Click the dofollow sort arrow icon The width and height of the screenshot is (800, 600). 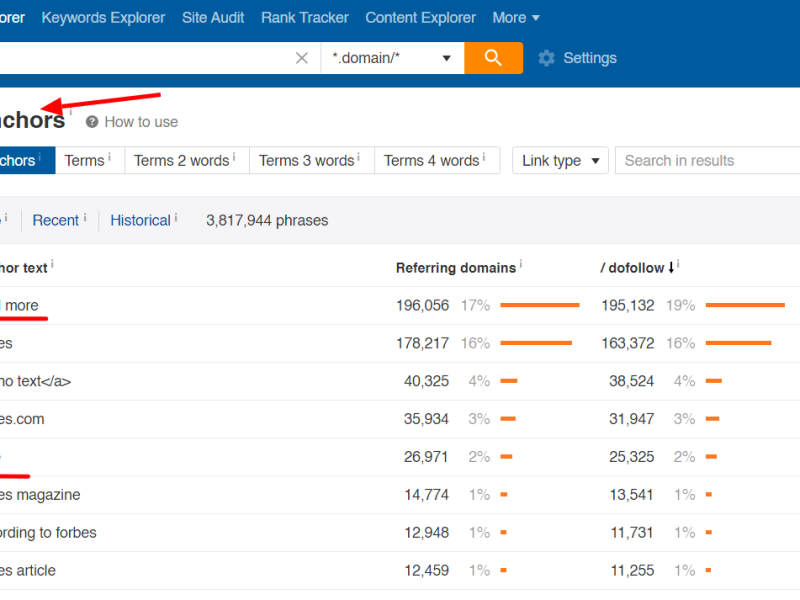(x=671, y=267)
